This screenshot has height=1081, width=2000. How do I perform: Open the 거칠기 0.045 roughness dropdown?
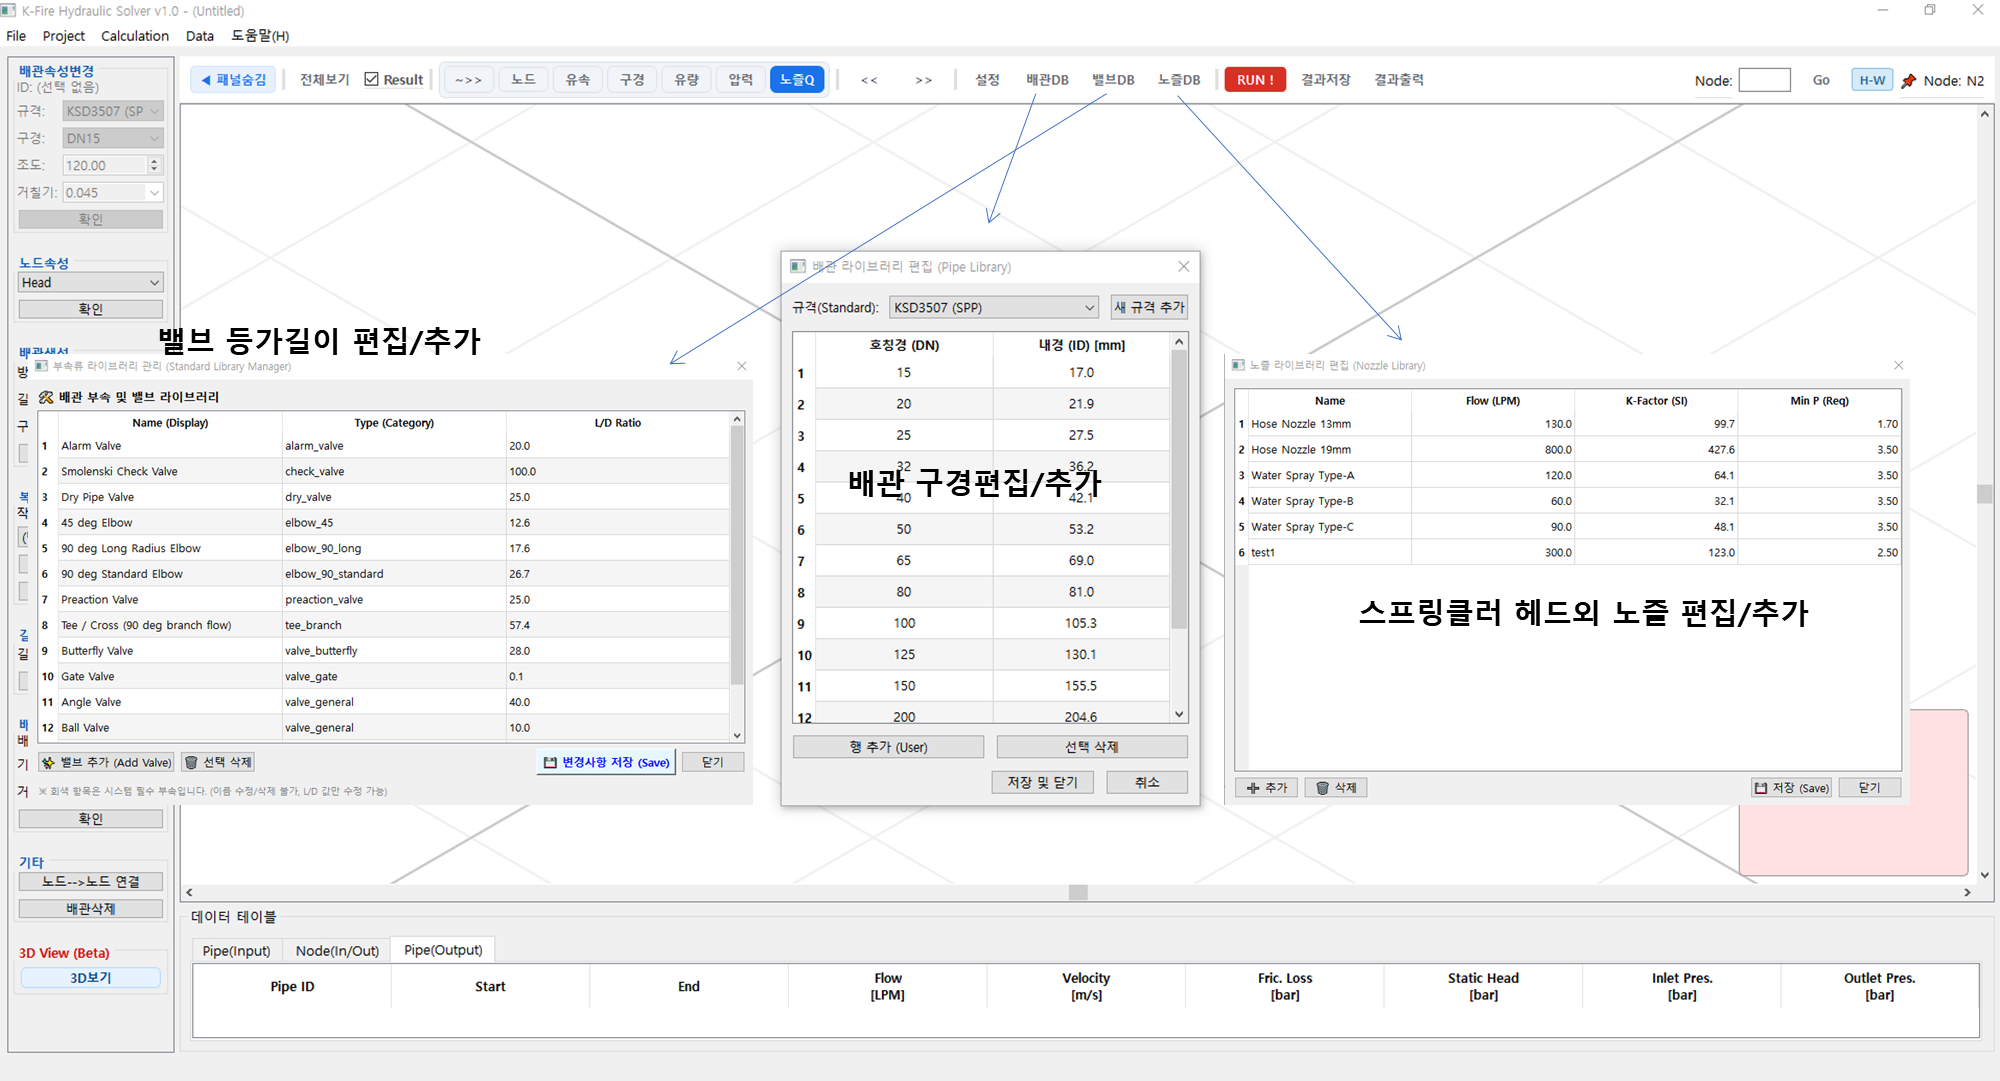tap(154, 193)
